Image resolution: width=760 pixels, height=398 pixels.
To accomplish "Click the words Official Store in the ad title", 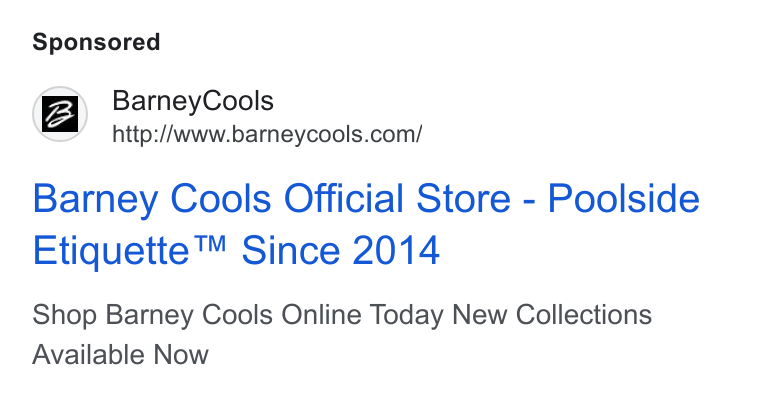I will tap(397, 198).
